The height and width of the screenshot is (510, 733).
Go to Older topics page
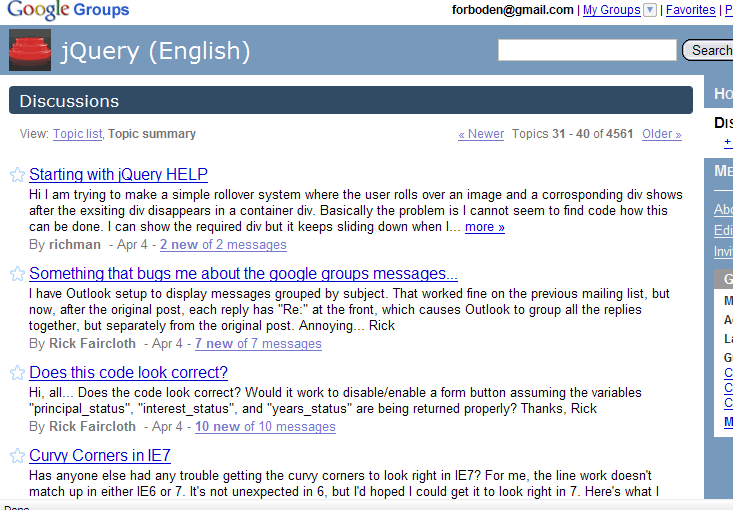(661, 134)
